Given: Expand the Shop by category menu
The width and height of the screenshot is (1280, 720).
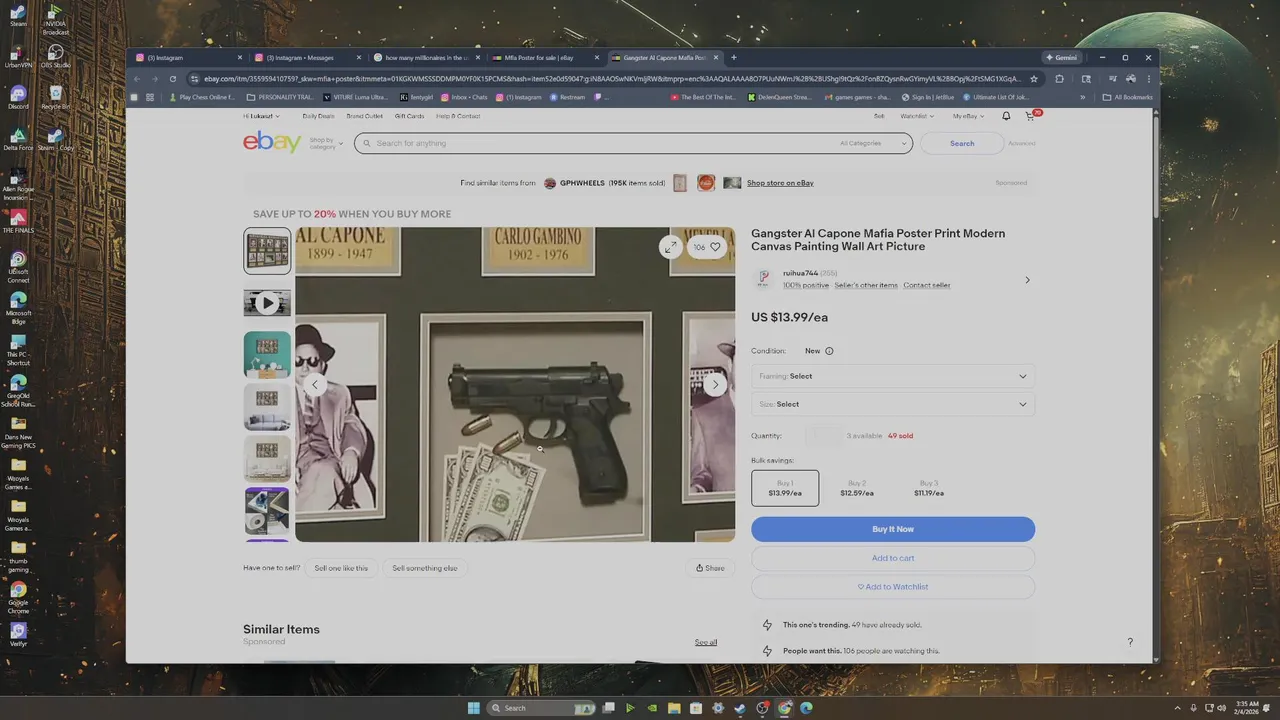Looking at the screenshot, I should (x=326, y=143).
